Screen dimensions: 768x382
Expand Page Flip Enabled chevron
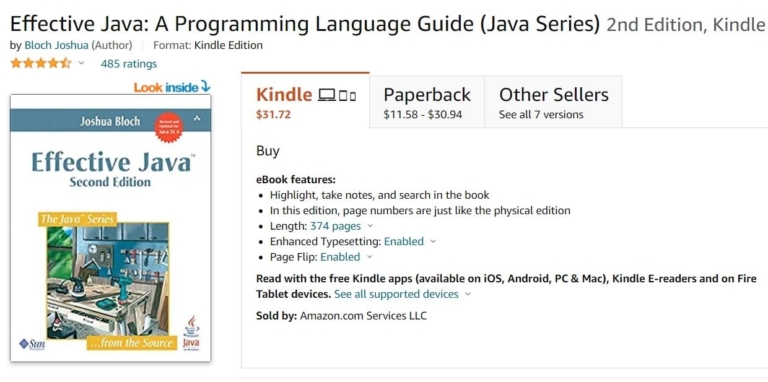369,257
